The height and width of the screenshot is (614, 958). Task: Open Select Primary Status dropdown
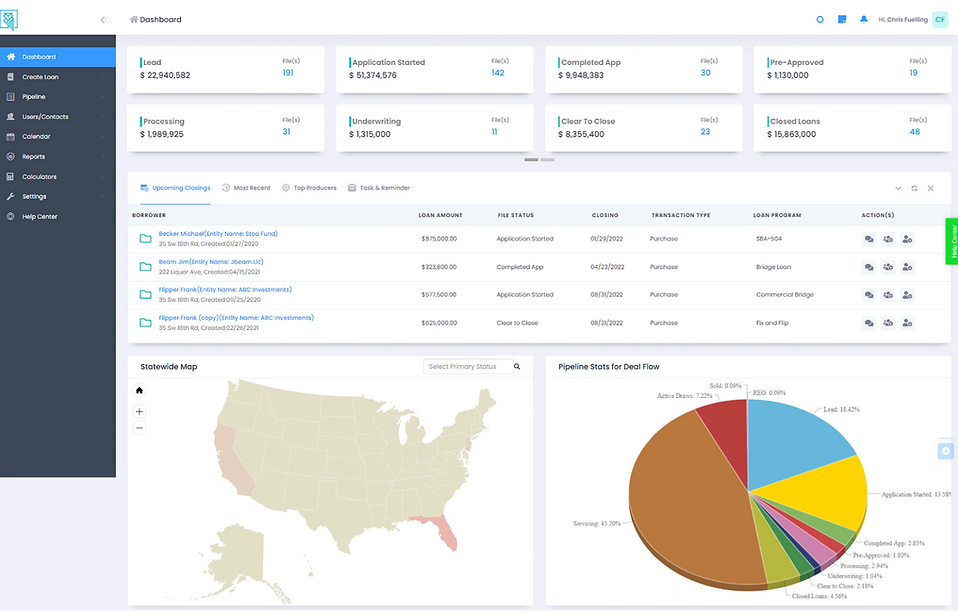468,367
